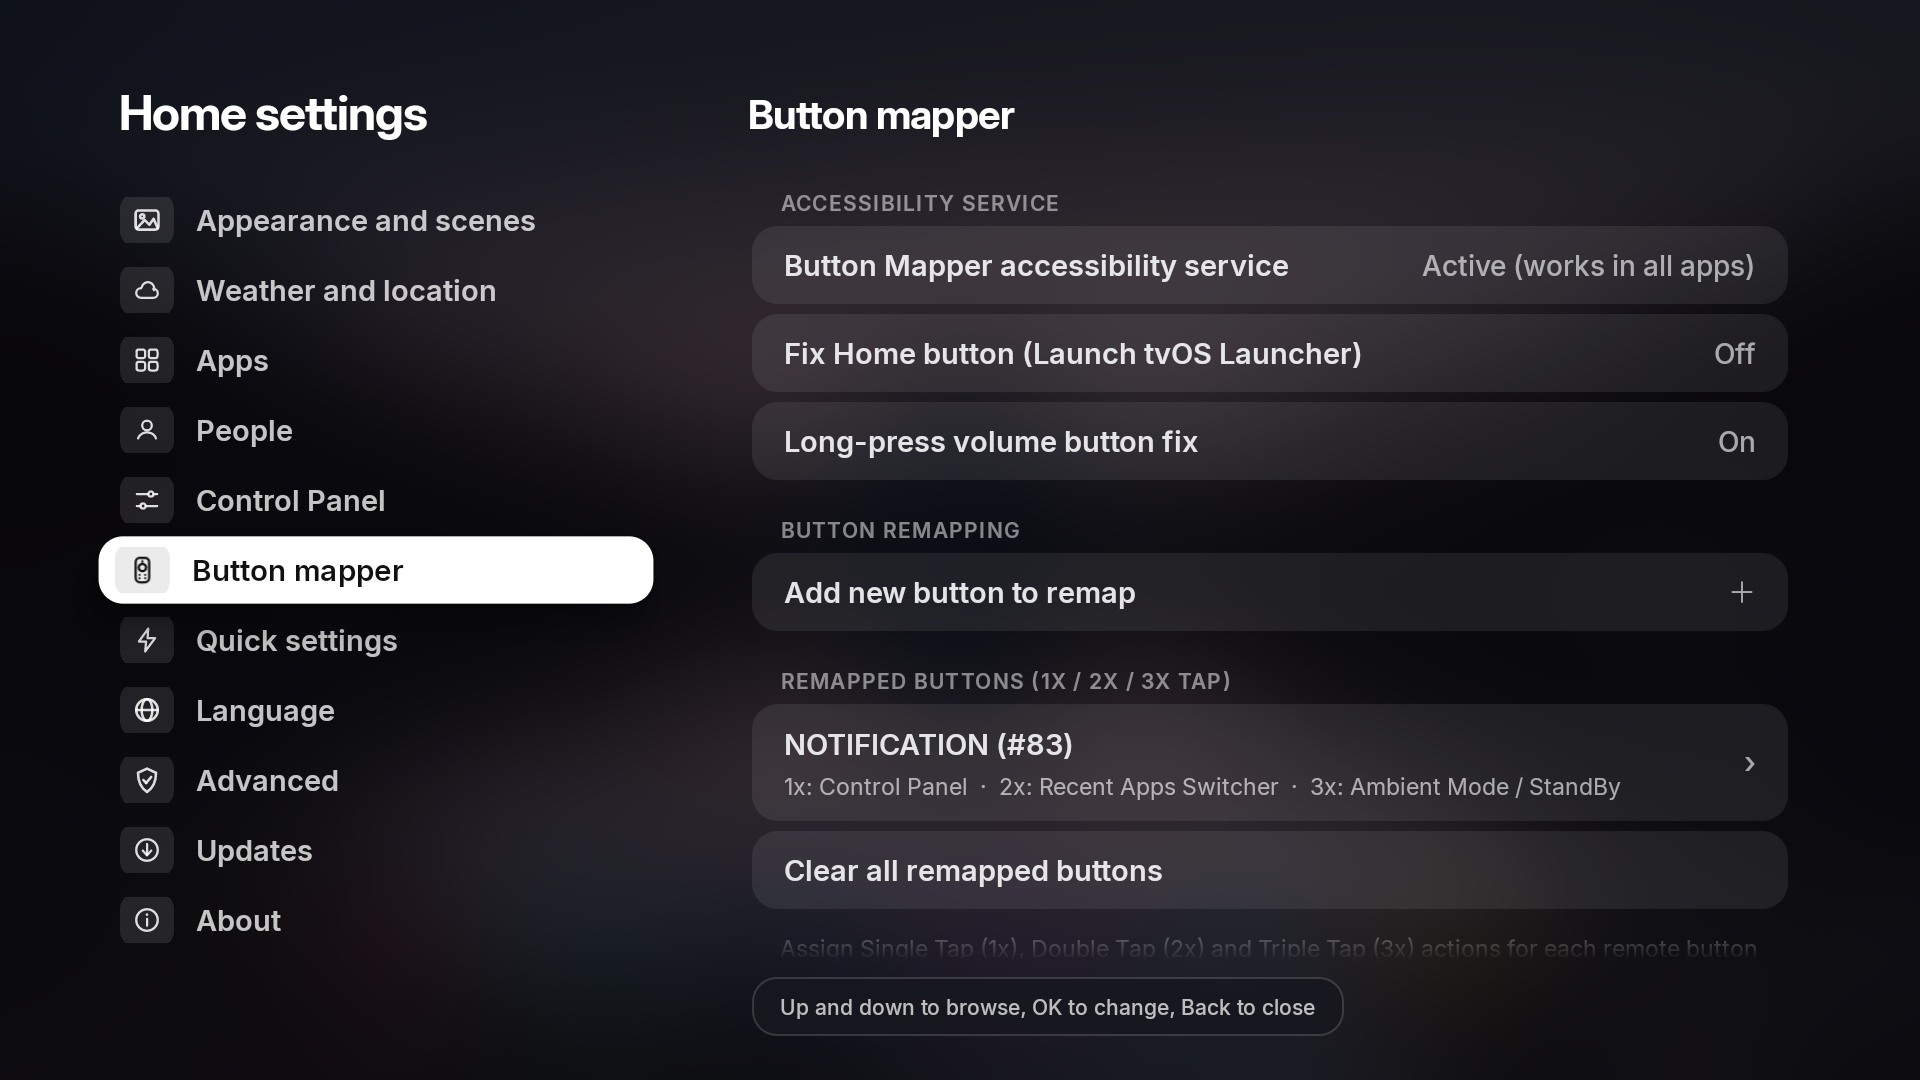Click the highlighted Button mapper menu label
1920x1080 pixels.
click(298, 570)
